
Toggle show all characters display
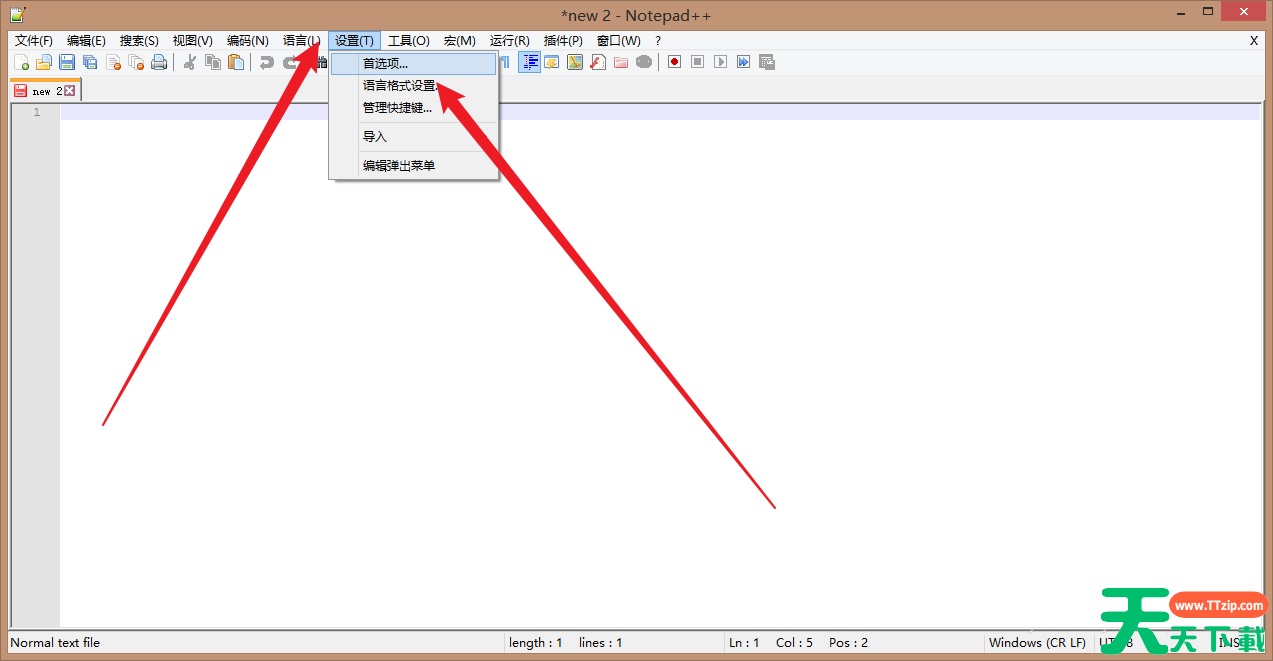click(x=506, y=61)
